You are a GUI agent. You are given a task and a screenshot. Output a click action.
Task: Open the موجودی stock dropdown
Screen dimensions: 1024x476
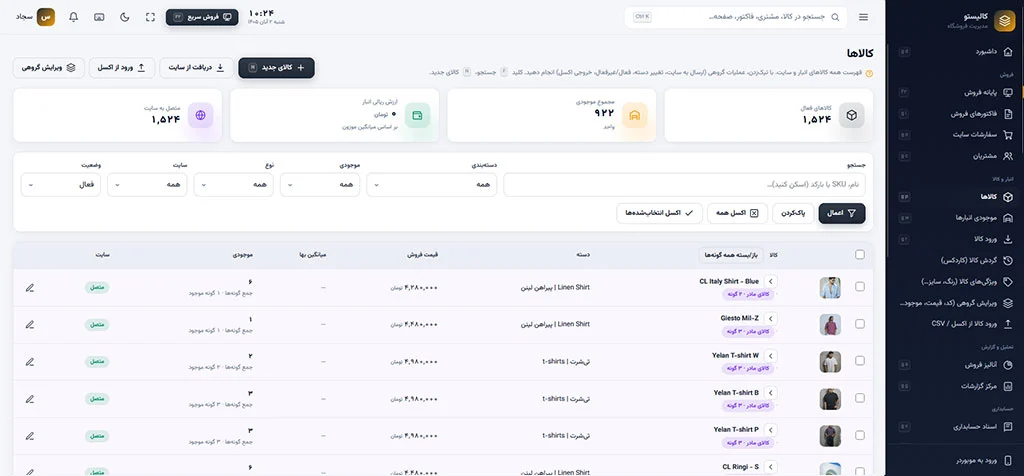(x=320, y=185)
